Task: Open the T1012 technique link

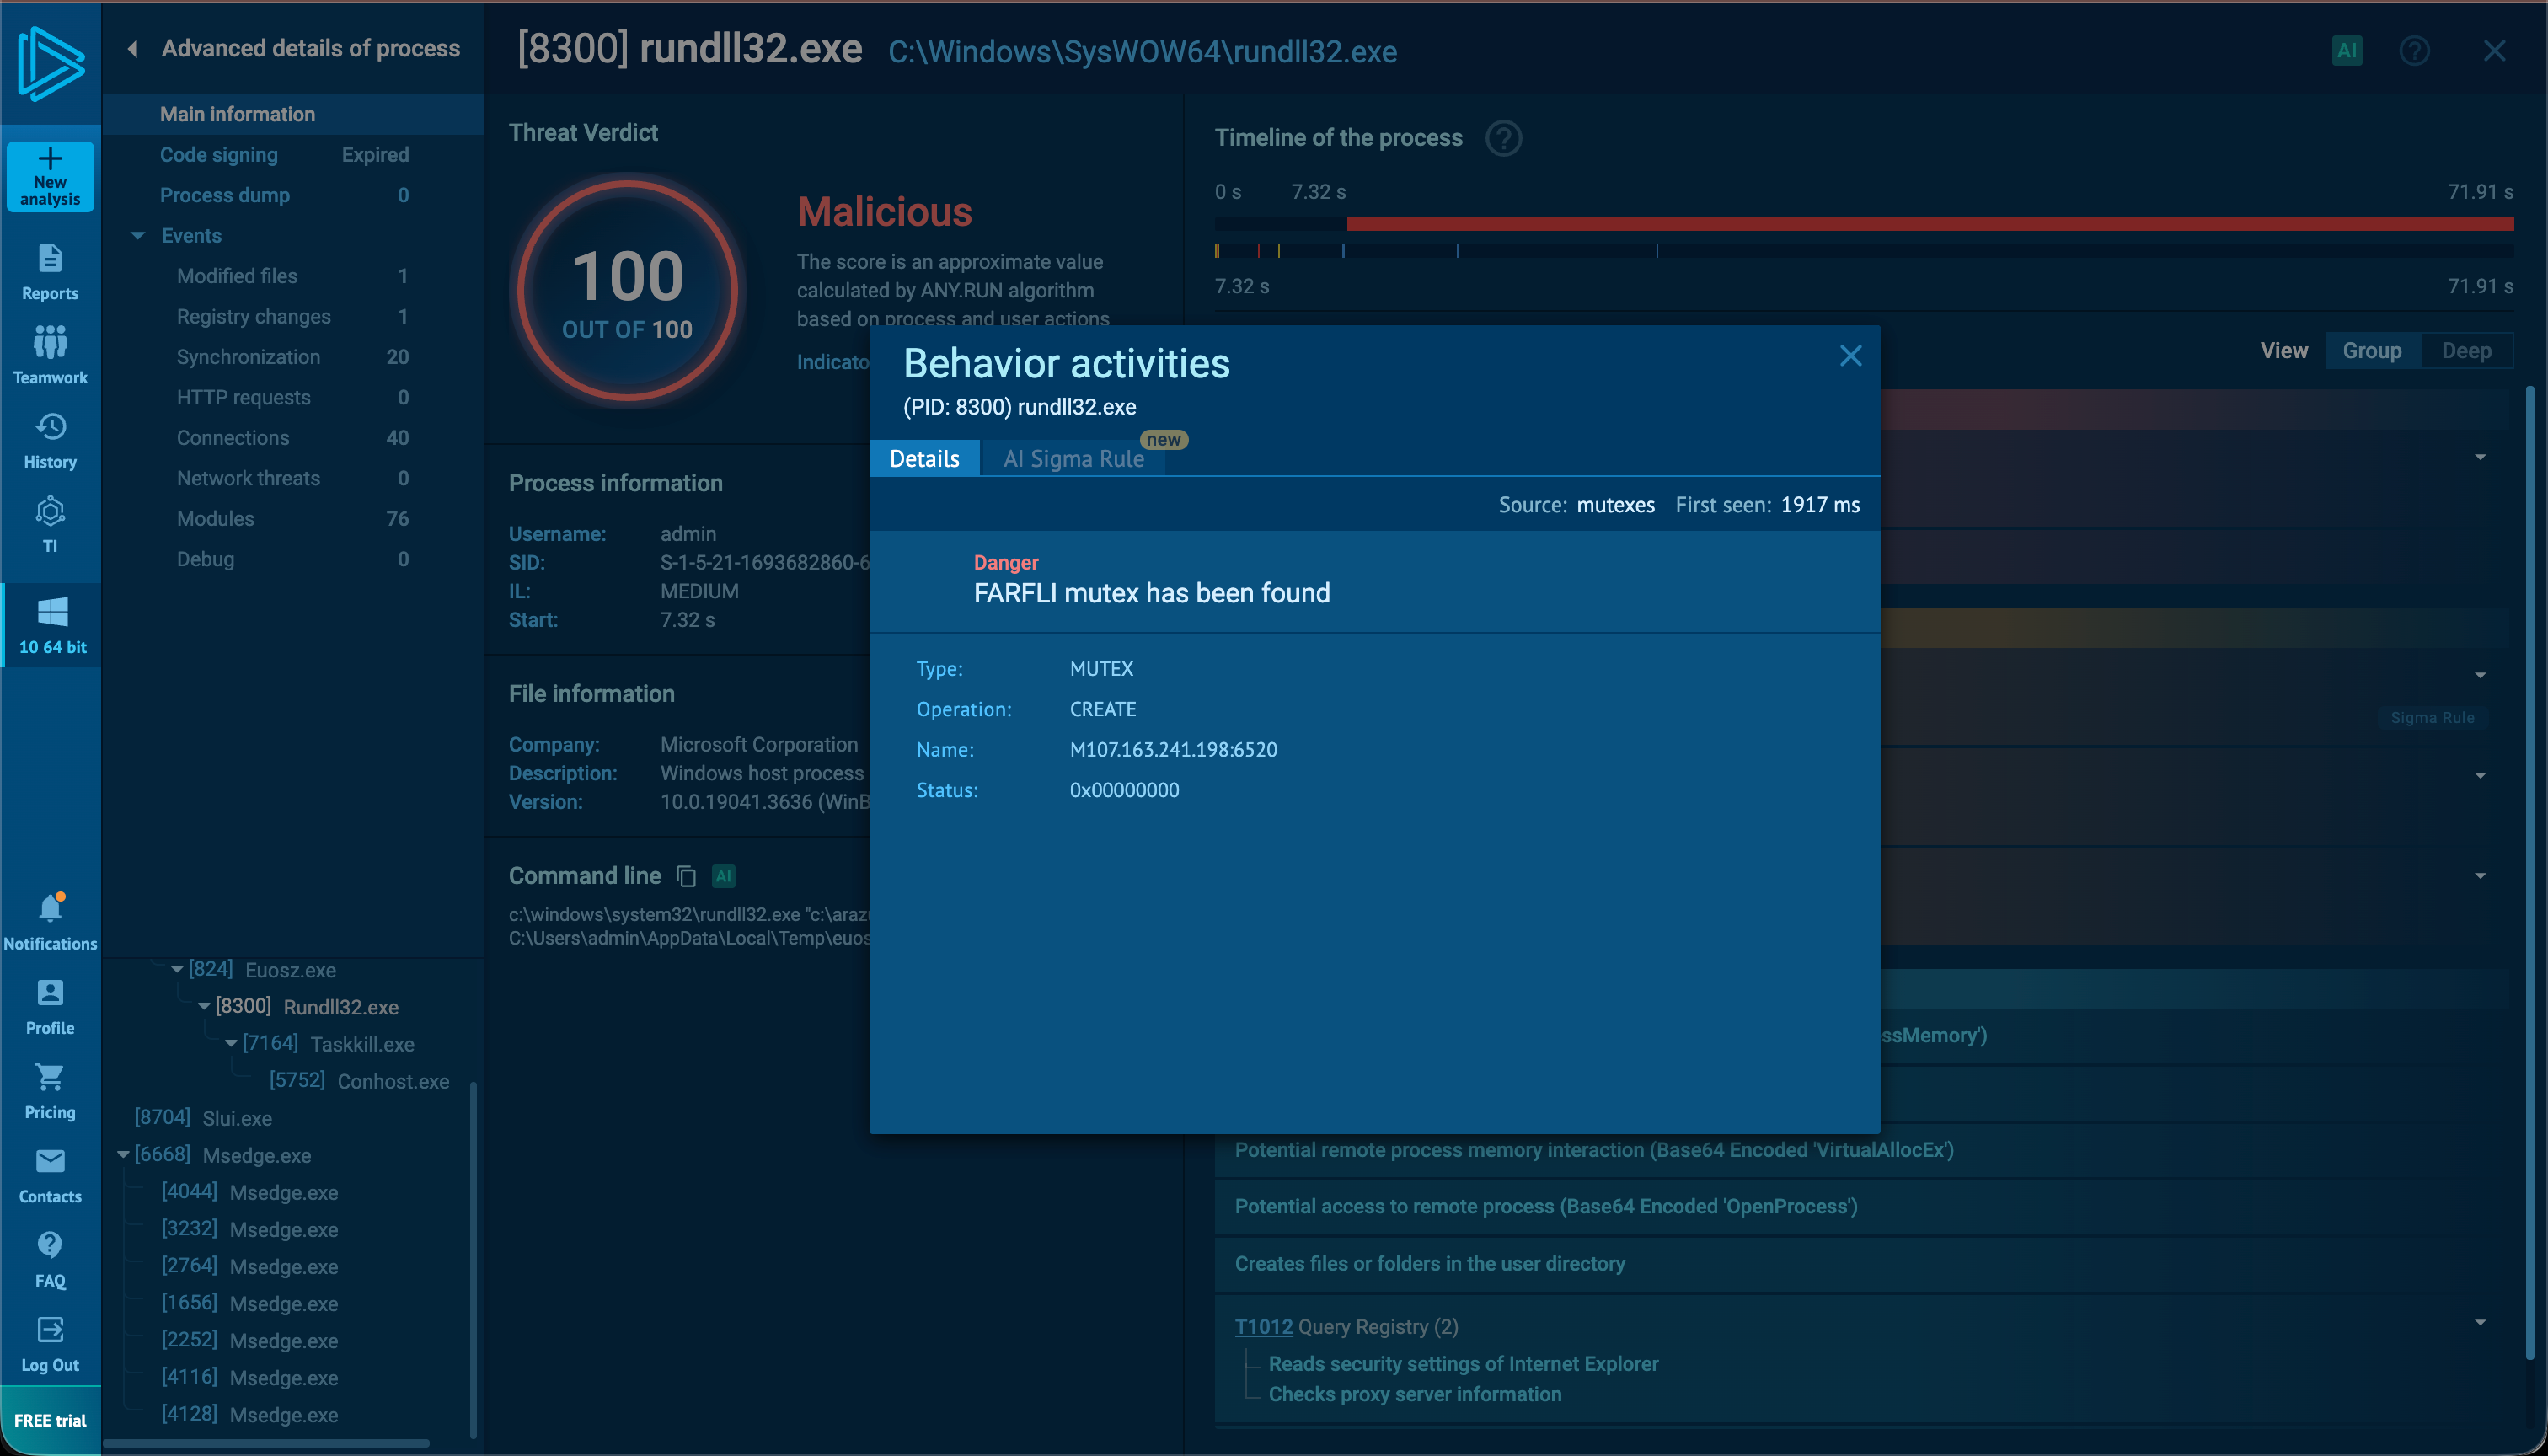Action: coord(1263,1327)
